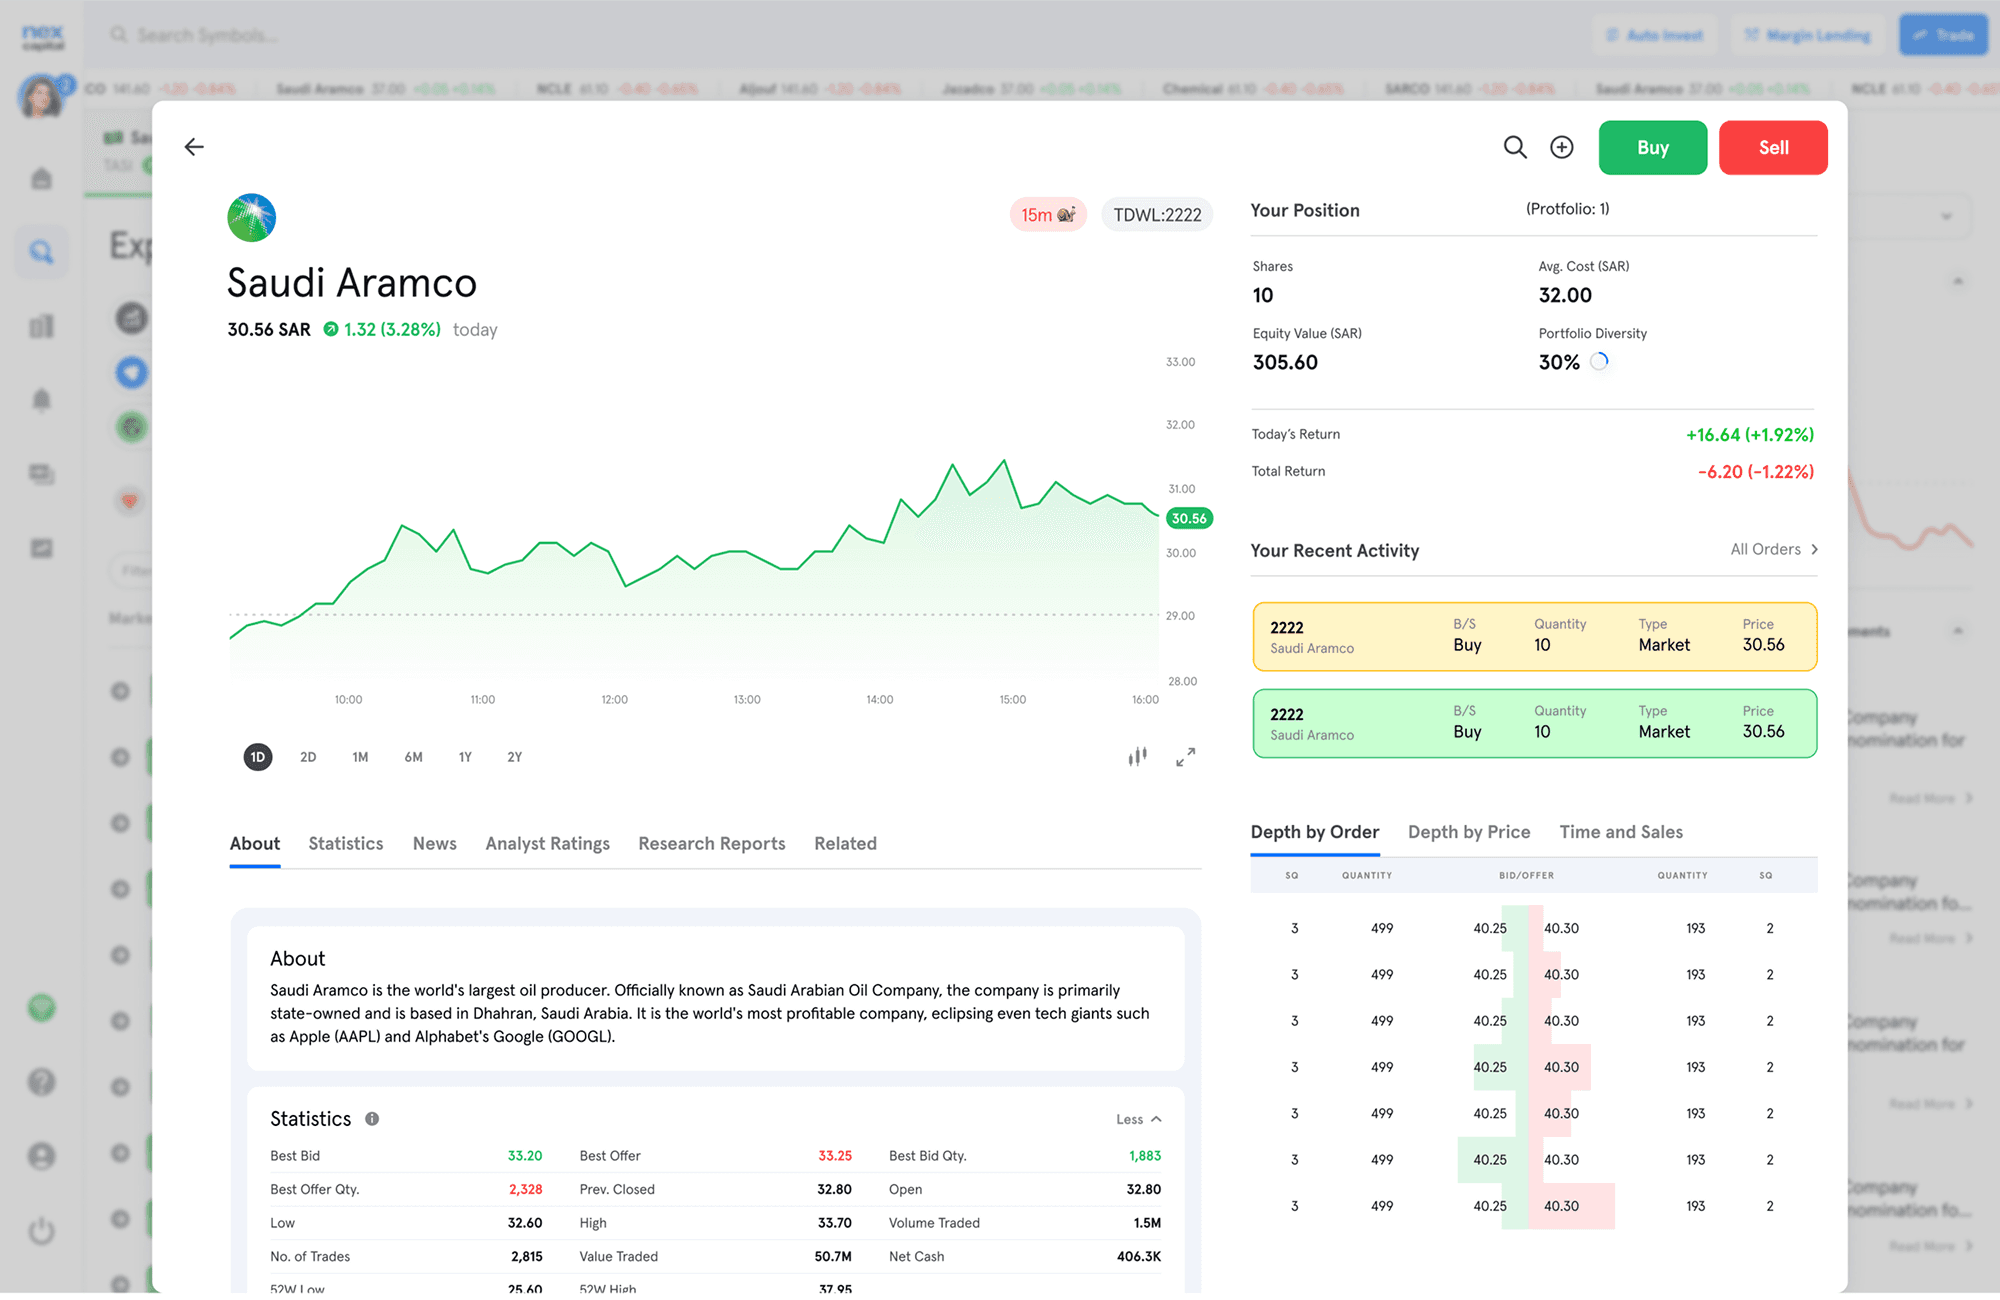Select the 1Y chart range
Screen dimensions: 2000x1300
pyautogui.click(x=465, y=757)
